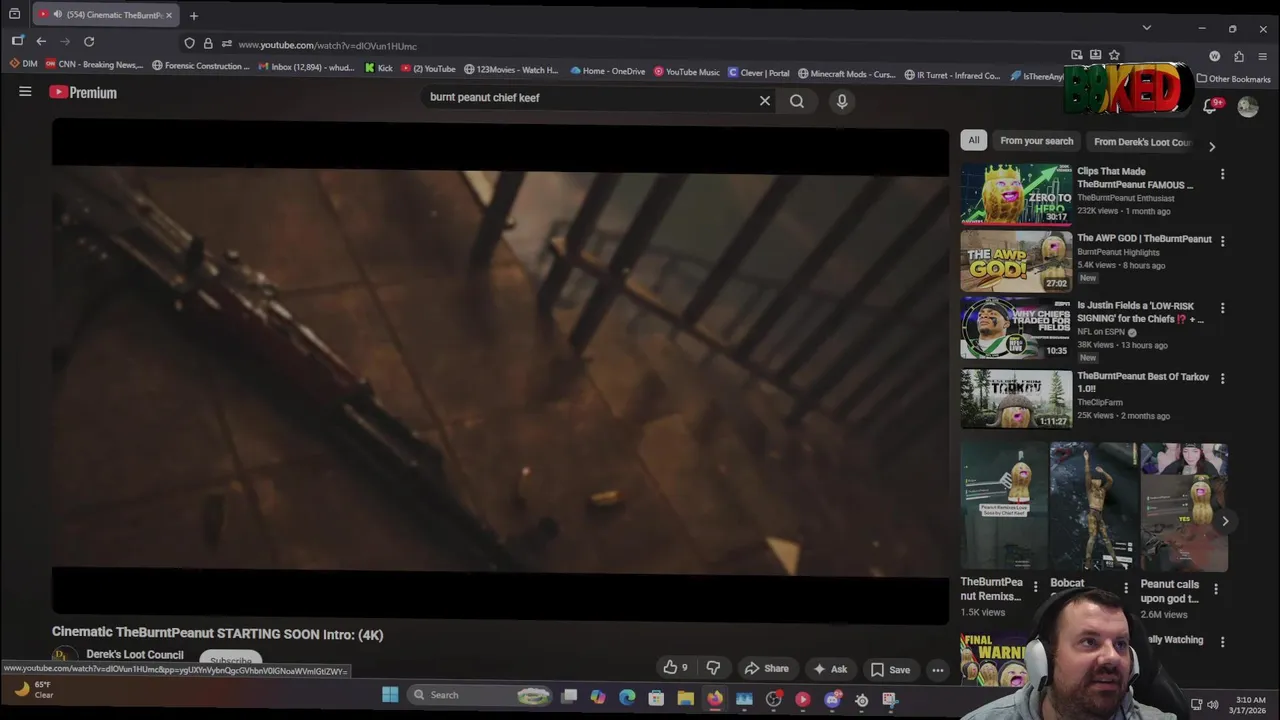Open Other Bookmarks folder

click(1233, 79)
